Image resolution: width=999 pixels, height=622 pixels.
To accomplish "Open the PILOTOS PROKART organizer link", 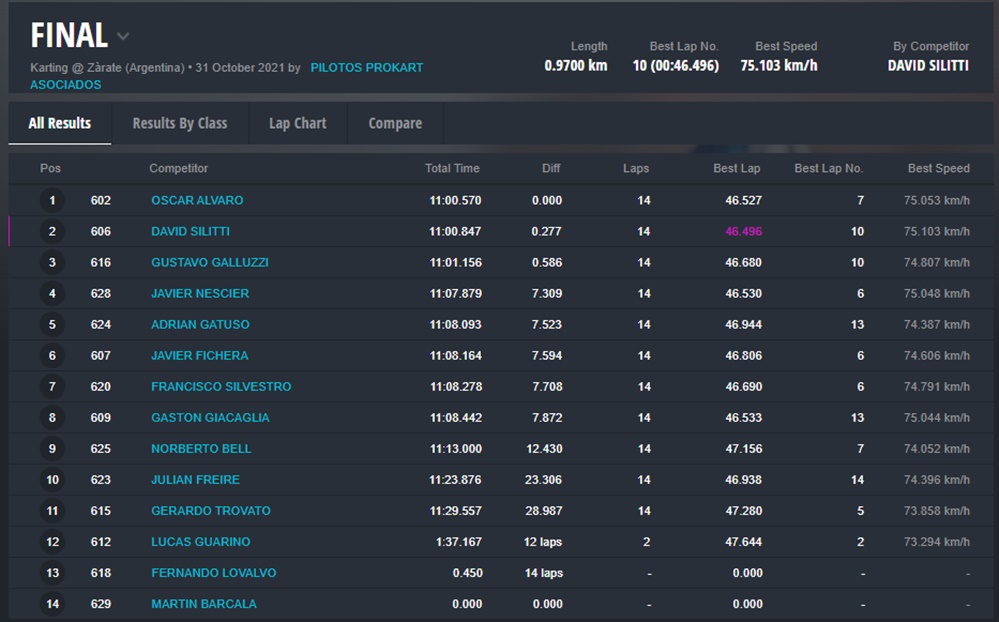I will pyautogui.click(x=366, y=68).
